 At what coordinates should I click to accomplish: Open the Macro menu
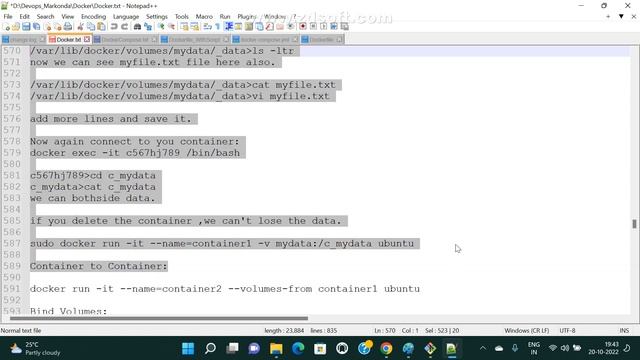pos(204,16)
